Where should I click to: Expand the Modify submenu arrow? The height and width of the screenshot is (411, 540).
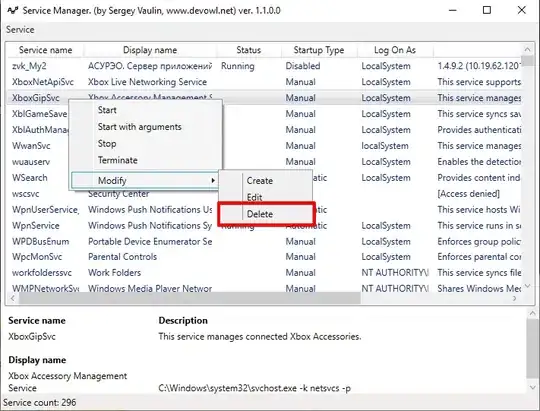213,180
